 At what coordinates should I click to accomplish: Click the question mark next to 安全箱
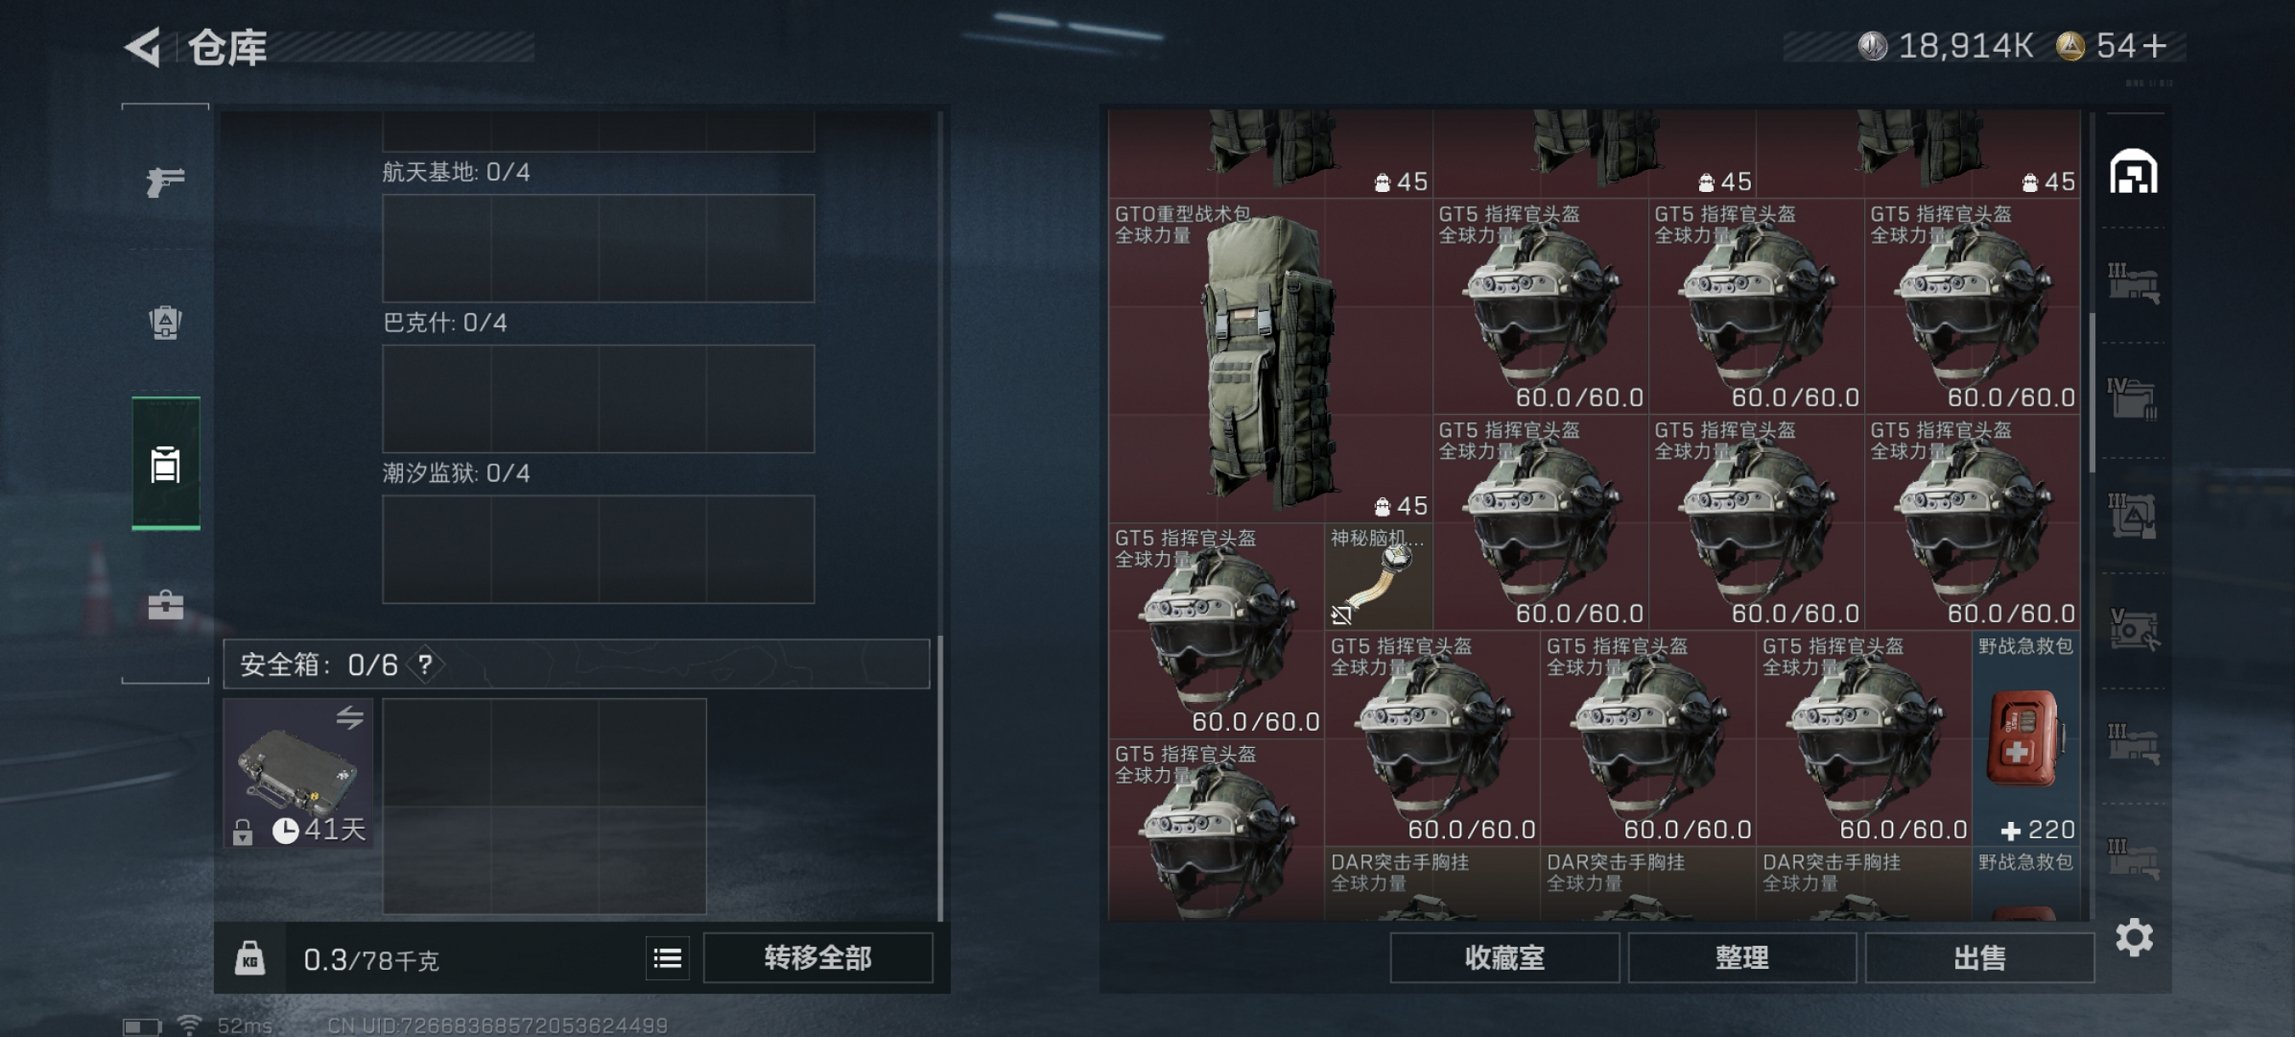pos(425,664)
